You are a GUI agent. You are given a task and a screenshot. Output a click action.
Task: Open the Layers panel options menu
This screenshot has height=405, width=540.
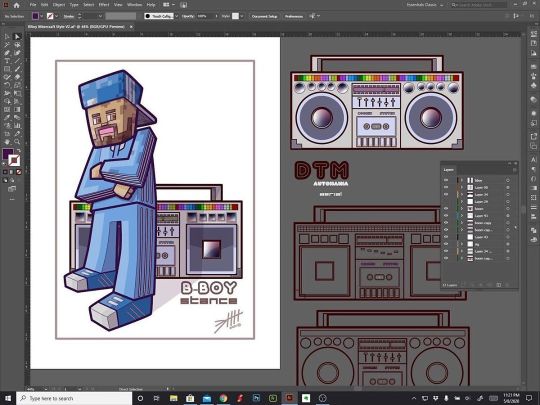(x=515, y=170)
